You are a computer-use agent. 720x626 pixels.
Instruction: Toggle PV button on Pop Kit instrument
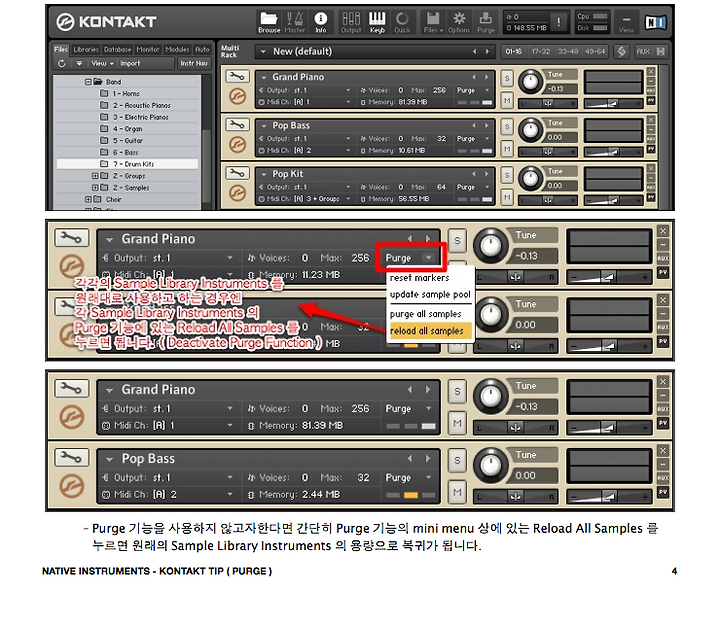point(651,197)
